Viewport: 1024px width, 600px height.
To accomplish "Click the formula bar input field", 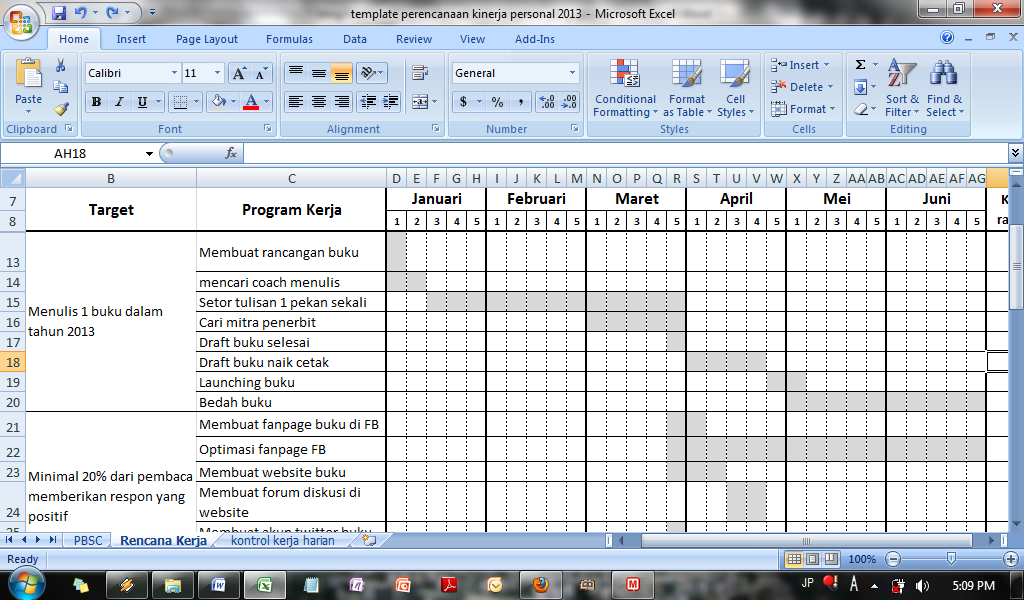I will pyautogui.click(x=625, y=153).
